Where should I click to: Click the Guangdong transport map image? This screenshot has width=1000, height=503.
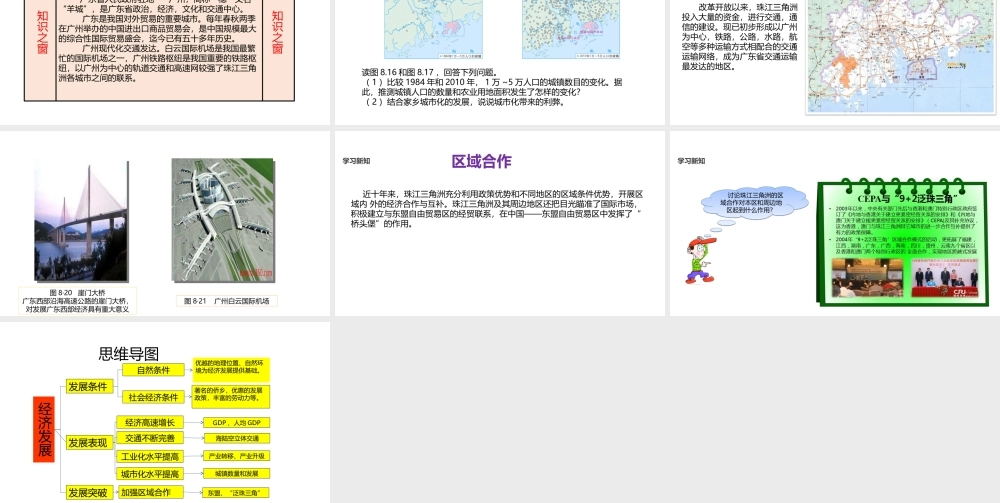(x=901, y=57)
